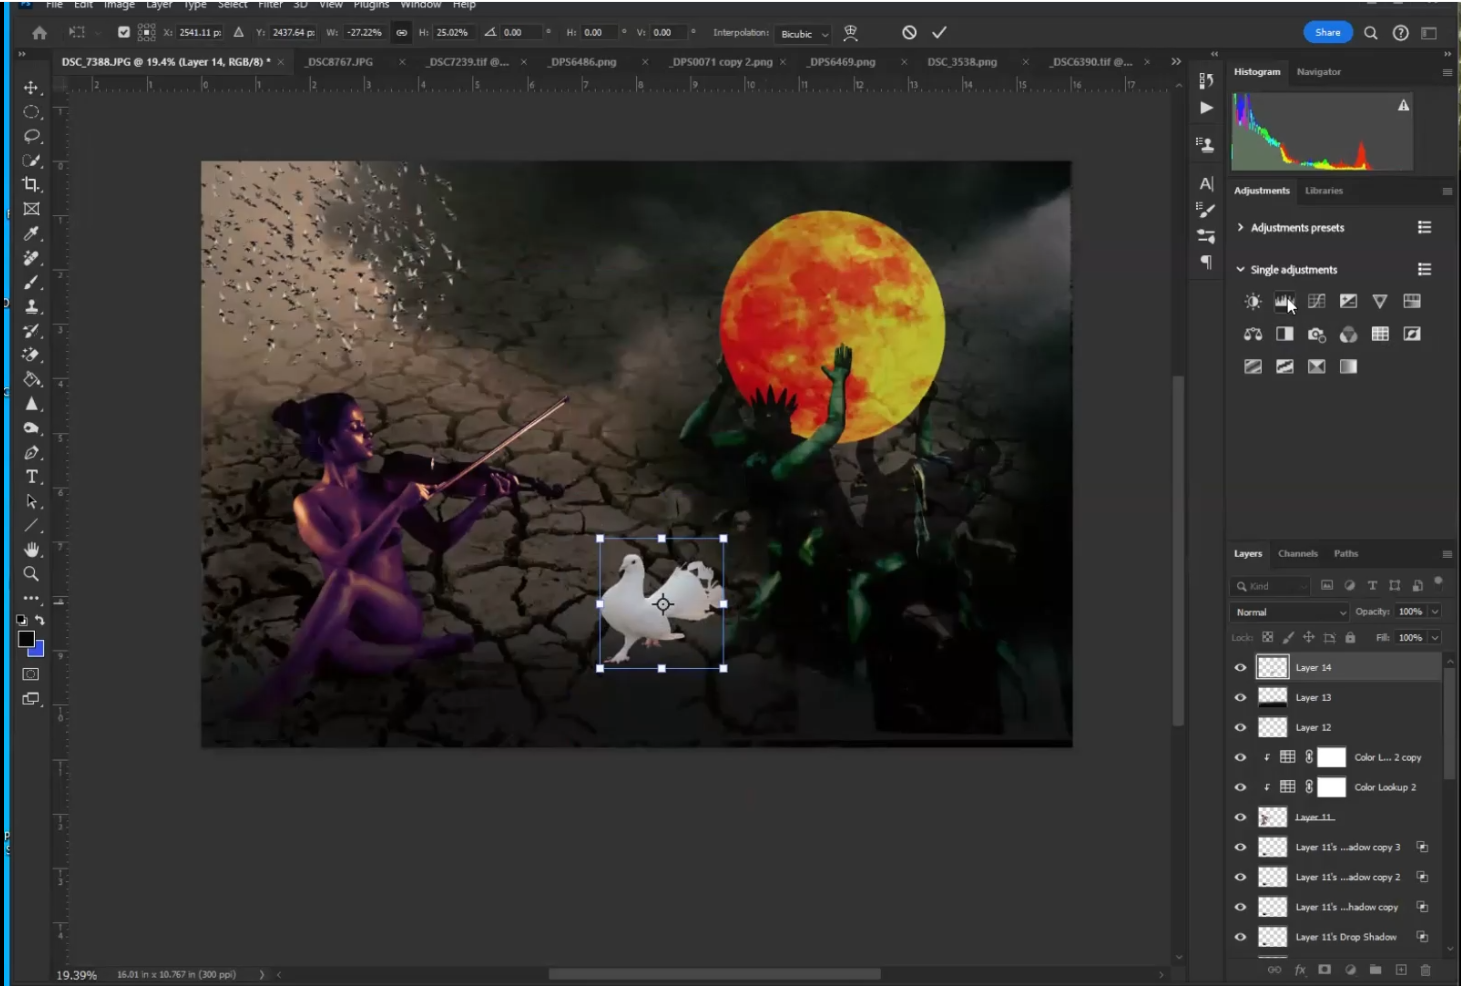Expand the Adjustments presets section
The height and width of the screenshot is (986, 1461).
[x=1241, y=228]
